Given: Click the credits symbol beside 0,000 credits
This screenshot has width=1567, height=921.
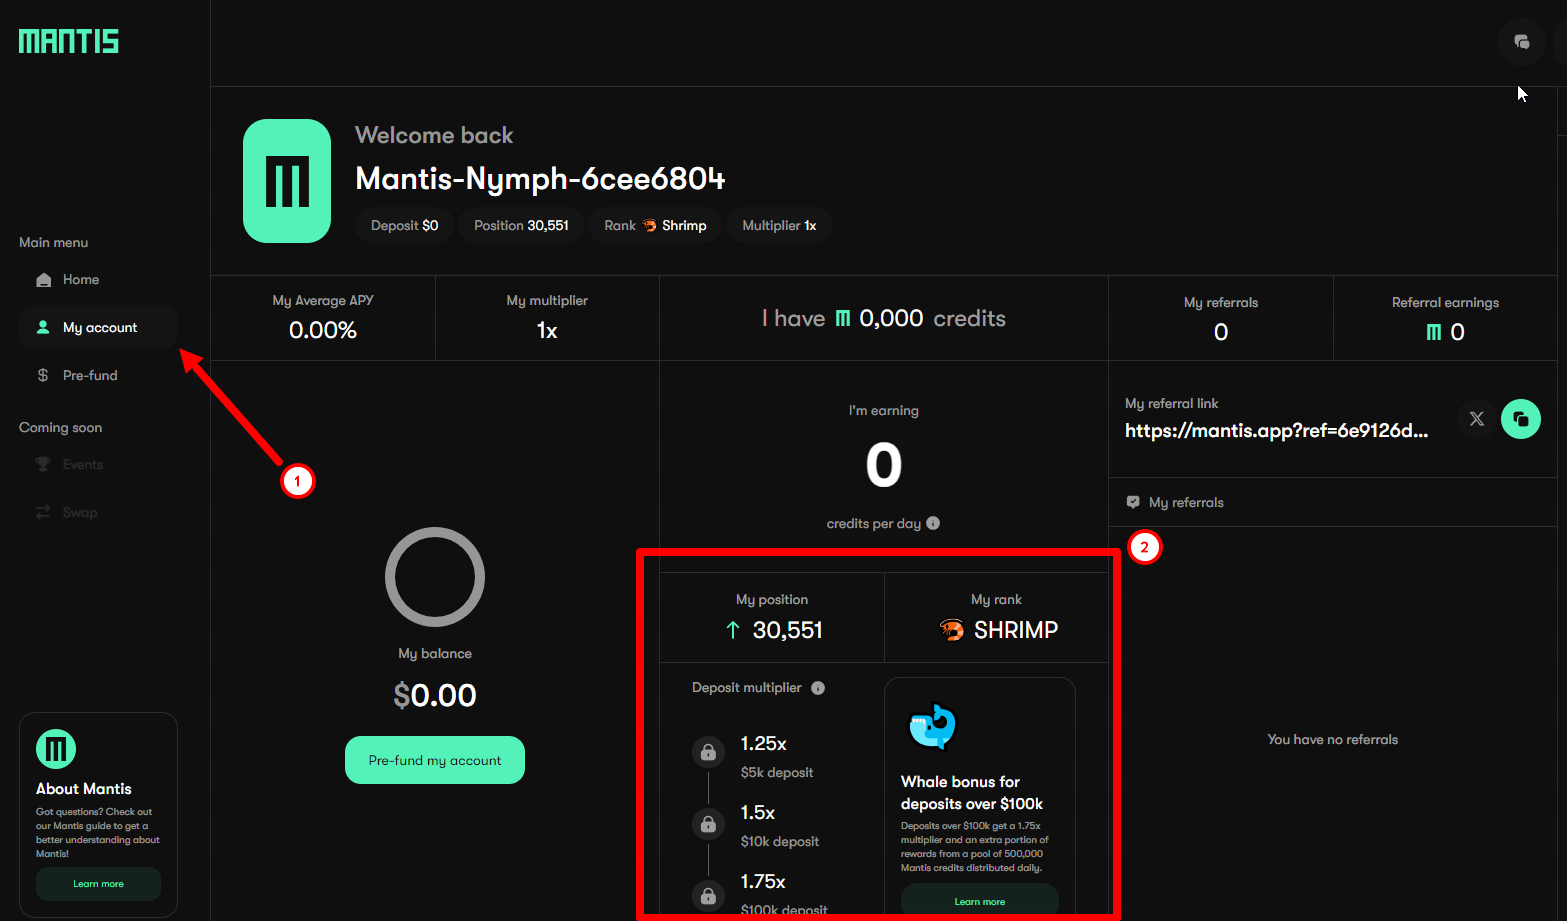Looking at the screenshot, I should [843, 318].
